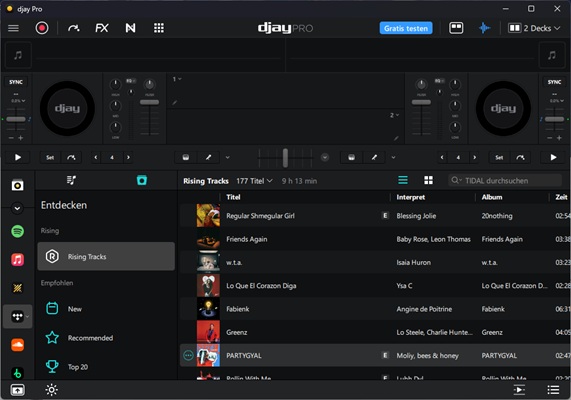The height and width of the screenshot is (400, 571).
Task: Open the Recommended category
Action: [x=106, y=338]
